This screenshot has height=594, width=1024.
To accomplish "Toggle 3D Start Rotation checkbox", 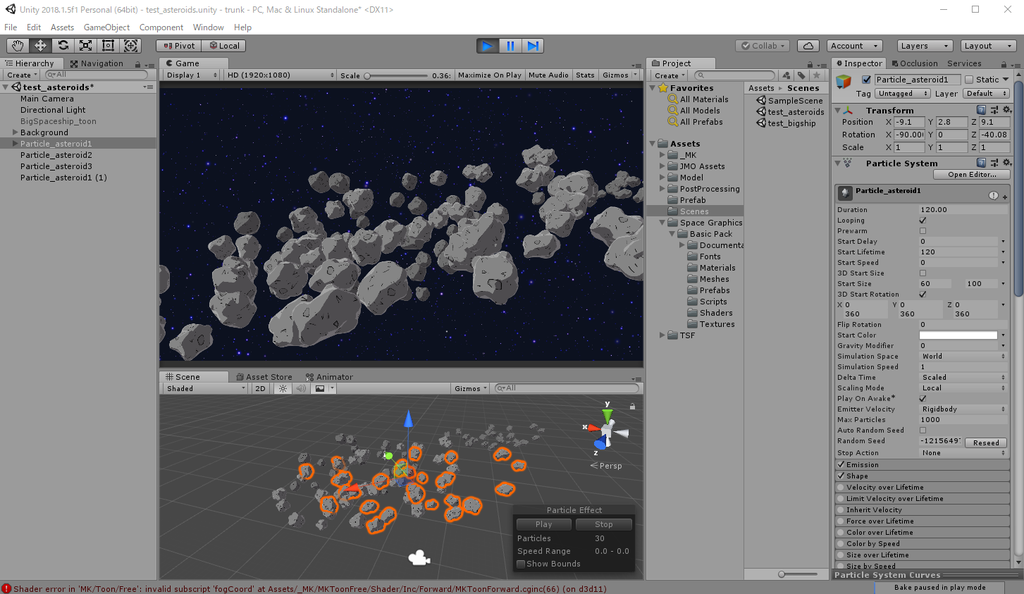I will pyautogui.click(x=923, y=294).
